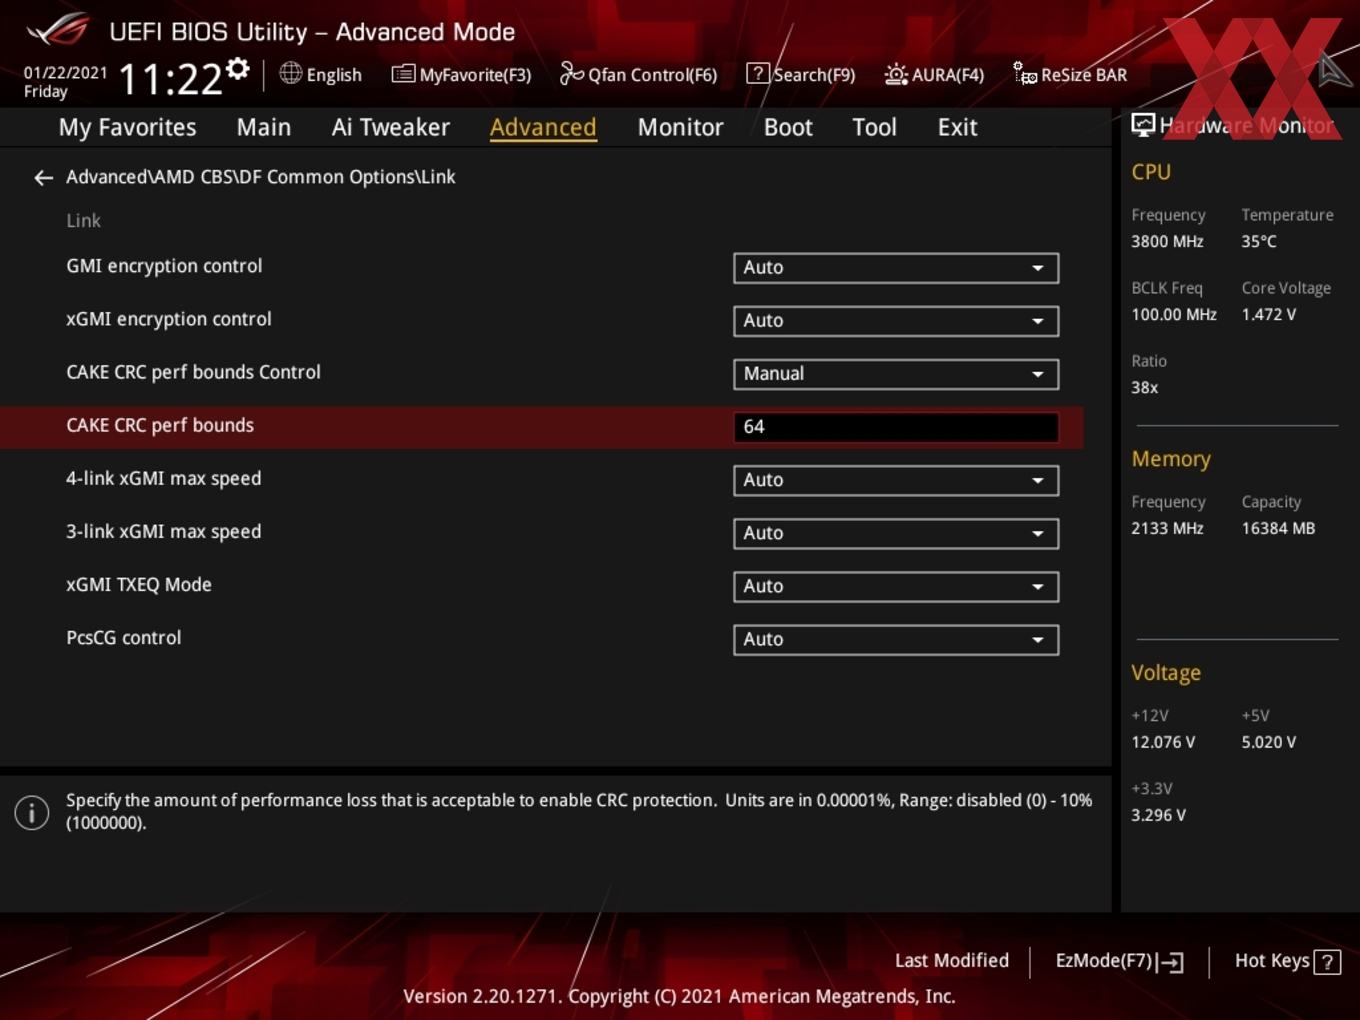Open xGMI TXEQ Mode dropdown

click(x=896, y=586)
